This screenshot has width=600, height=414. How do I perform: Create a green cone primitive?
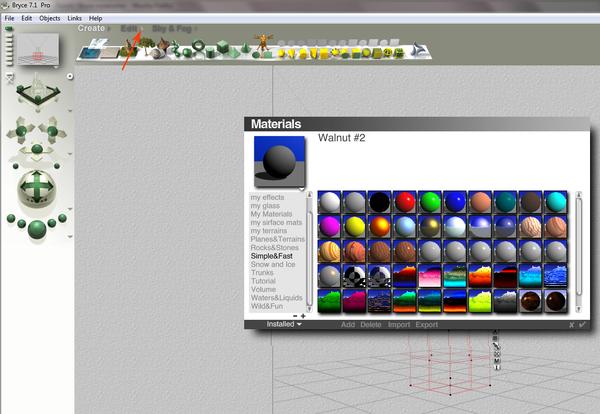pos(246,49)
